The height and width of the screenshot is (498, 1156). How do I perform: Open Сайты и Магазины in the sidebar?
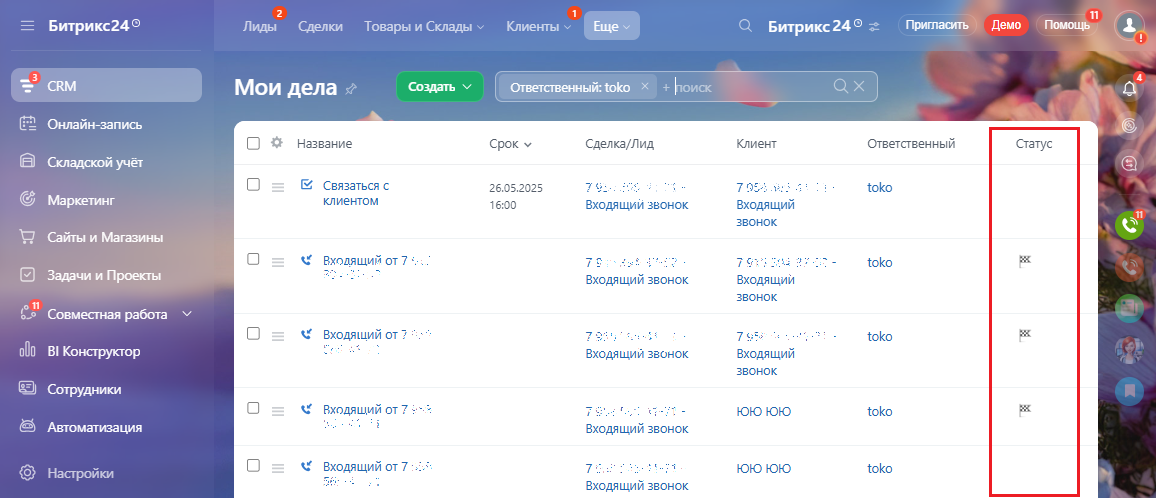(x=105, y=238)
